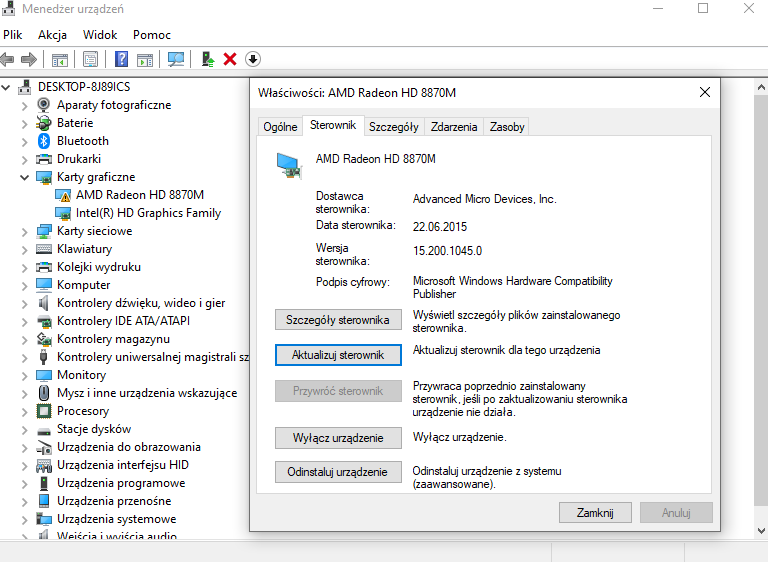Click the Back arrow toolbar icon
This screenshot has width=768, height=562.
[x=7, y=60]
